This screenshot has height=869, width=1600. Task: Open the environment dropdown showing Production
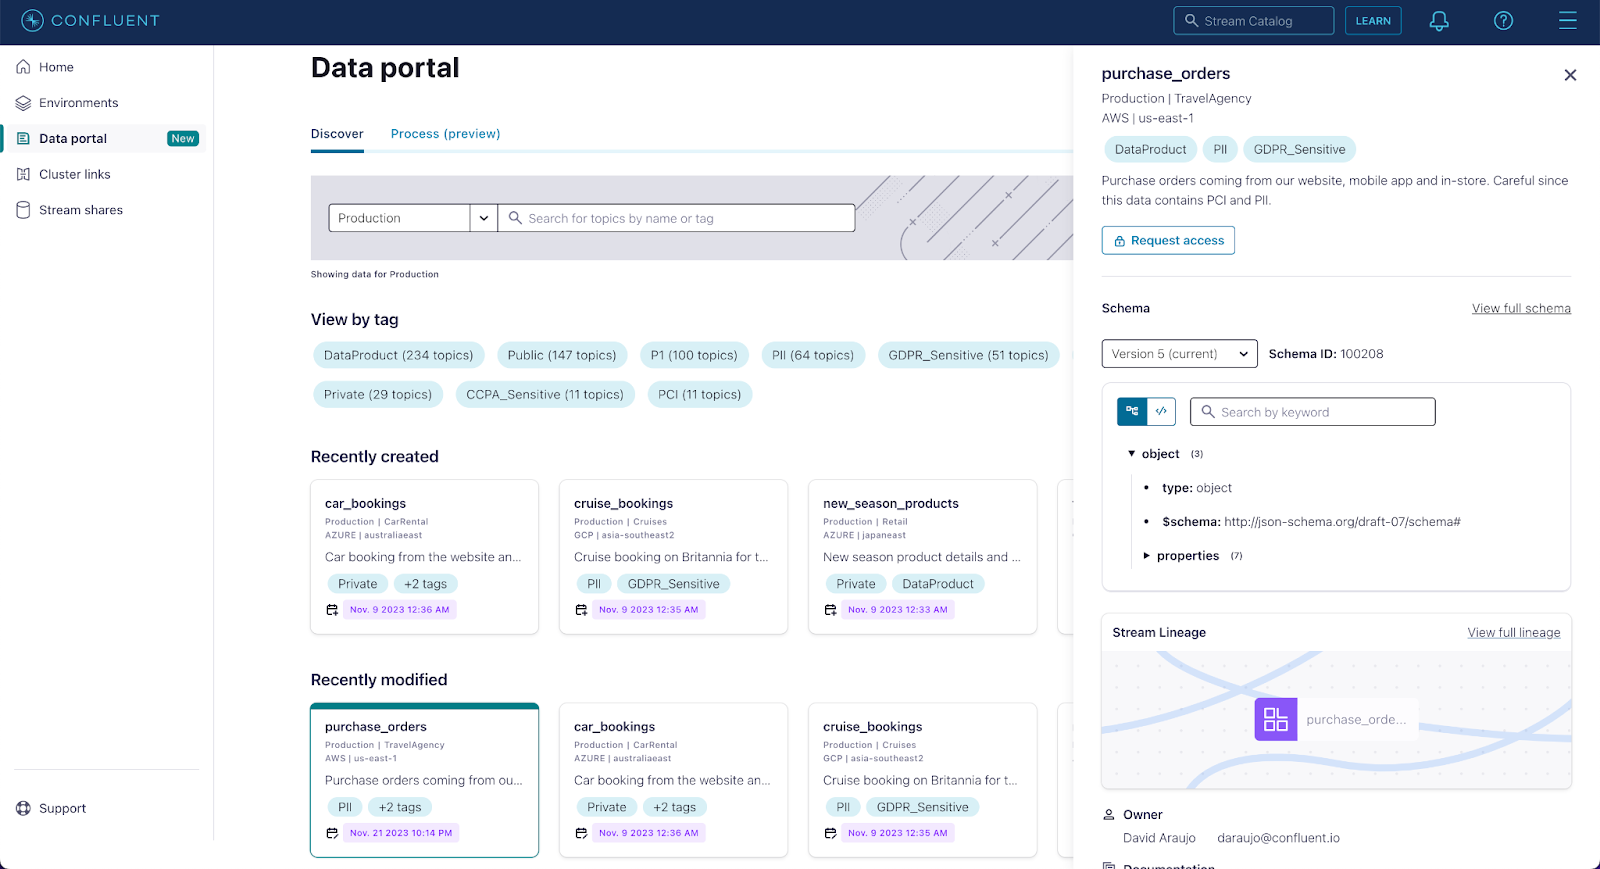(x=413, y=218)
